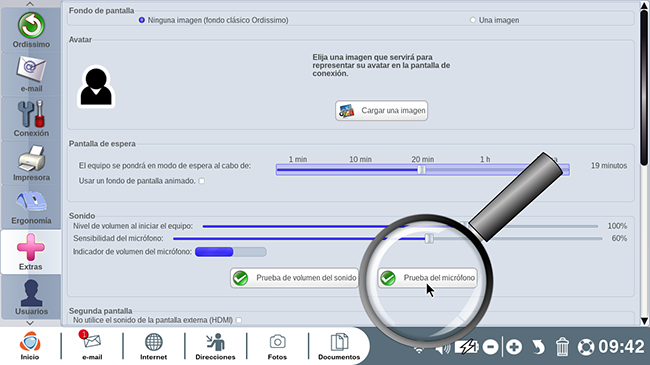
Task: Click the battery charging icon
Action: (x=467, y=347)
